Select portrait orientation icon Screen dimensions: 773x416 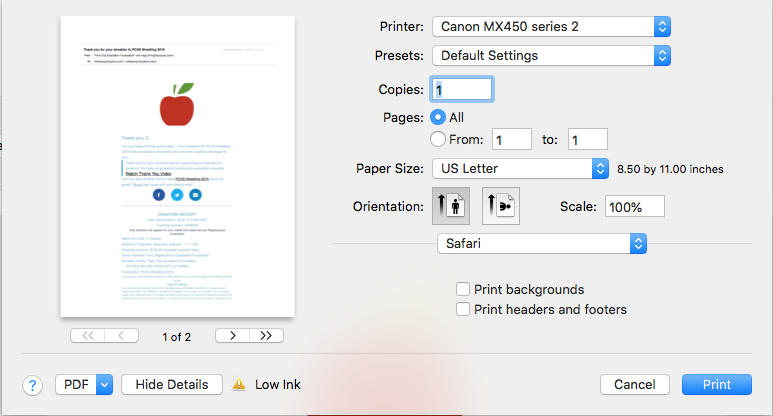[x=451, y=206]
